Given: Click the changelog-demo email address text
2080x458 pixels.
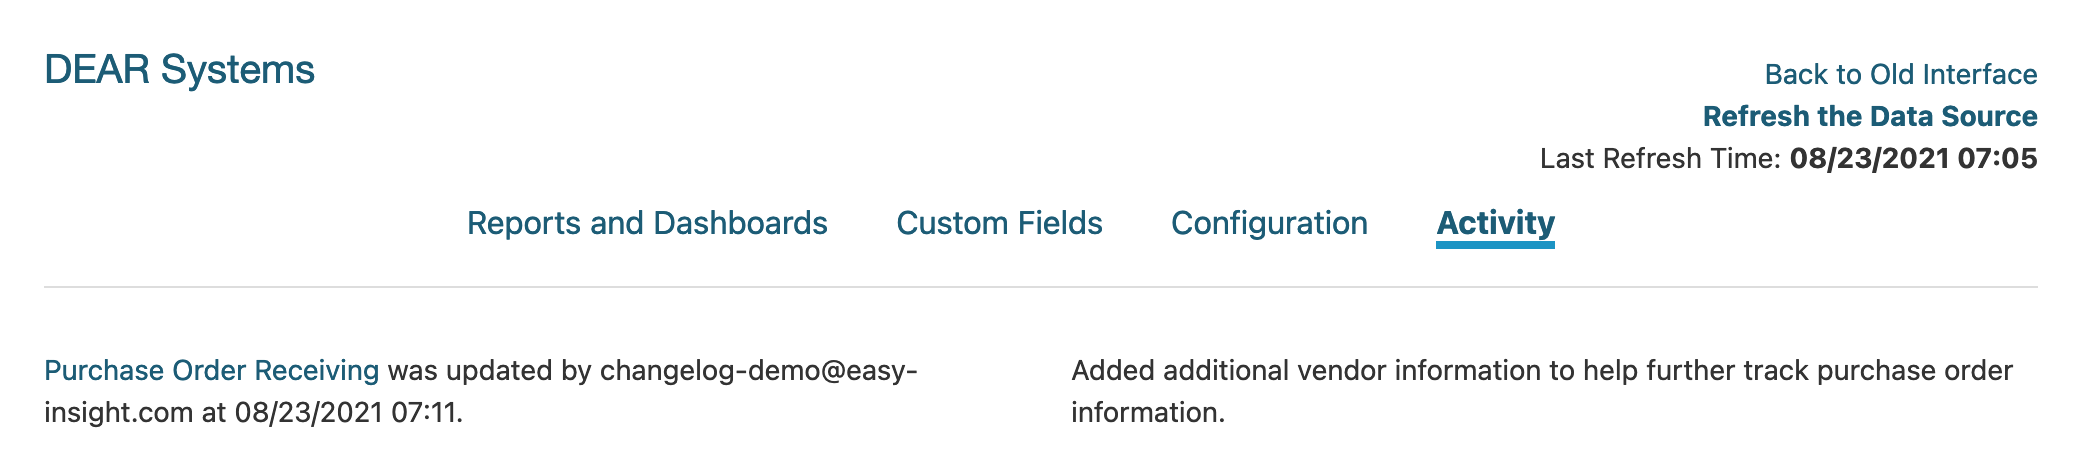Looking at the screenshot, I should click(758, 370).
